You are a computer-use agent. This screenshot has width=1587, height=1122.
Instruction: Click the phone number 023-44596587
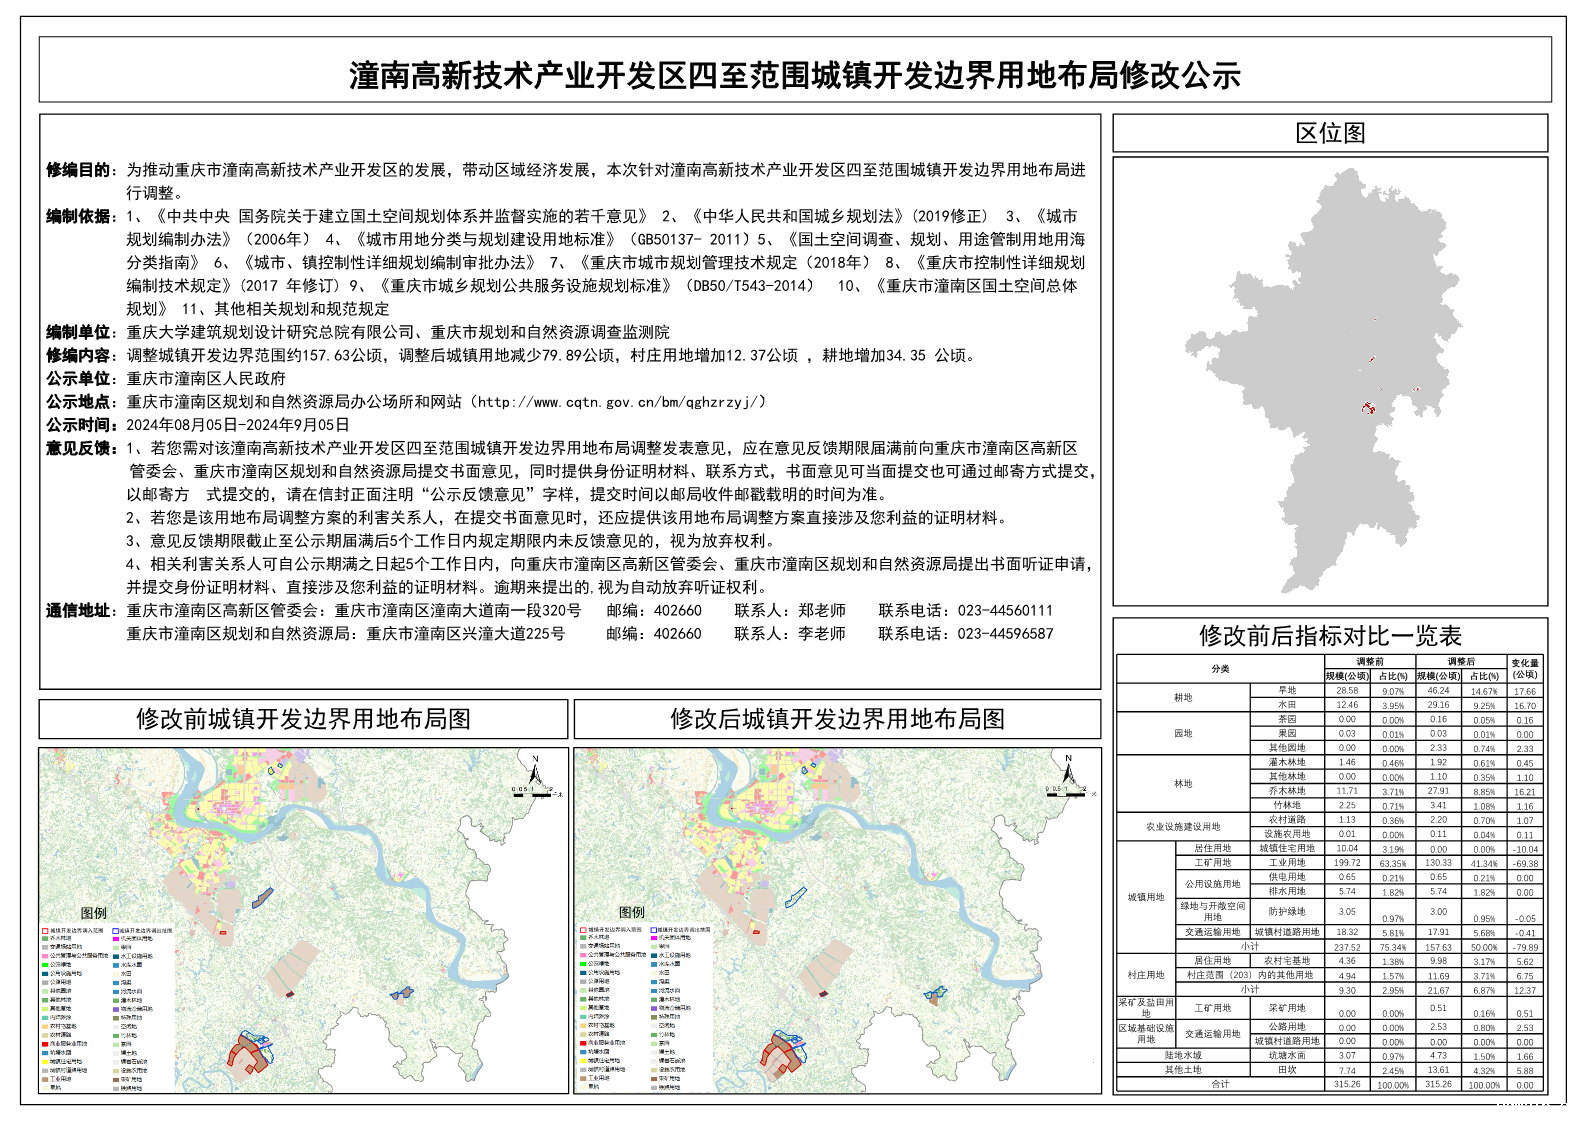click(x=1004, y=634)
